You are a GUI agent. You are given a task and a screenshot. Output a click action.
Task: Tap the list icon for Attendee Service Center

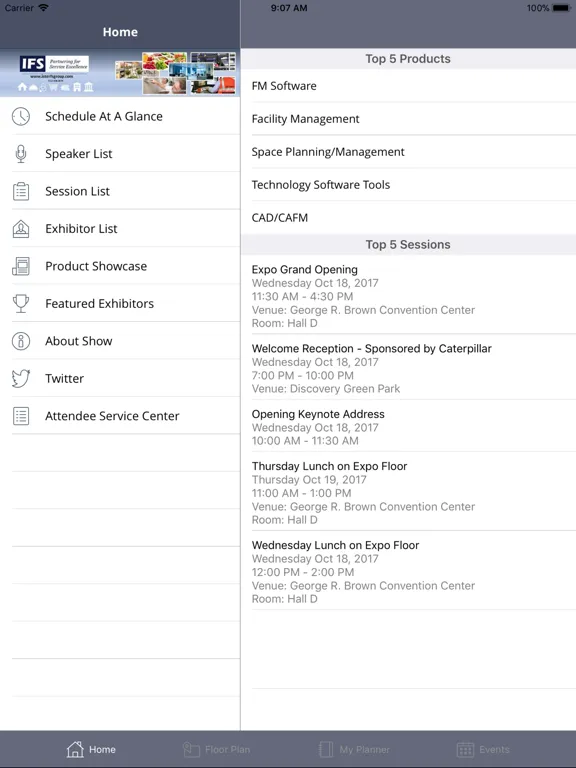(21, 416)
